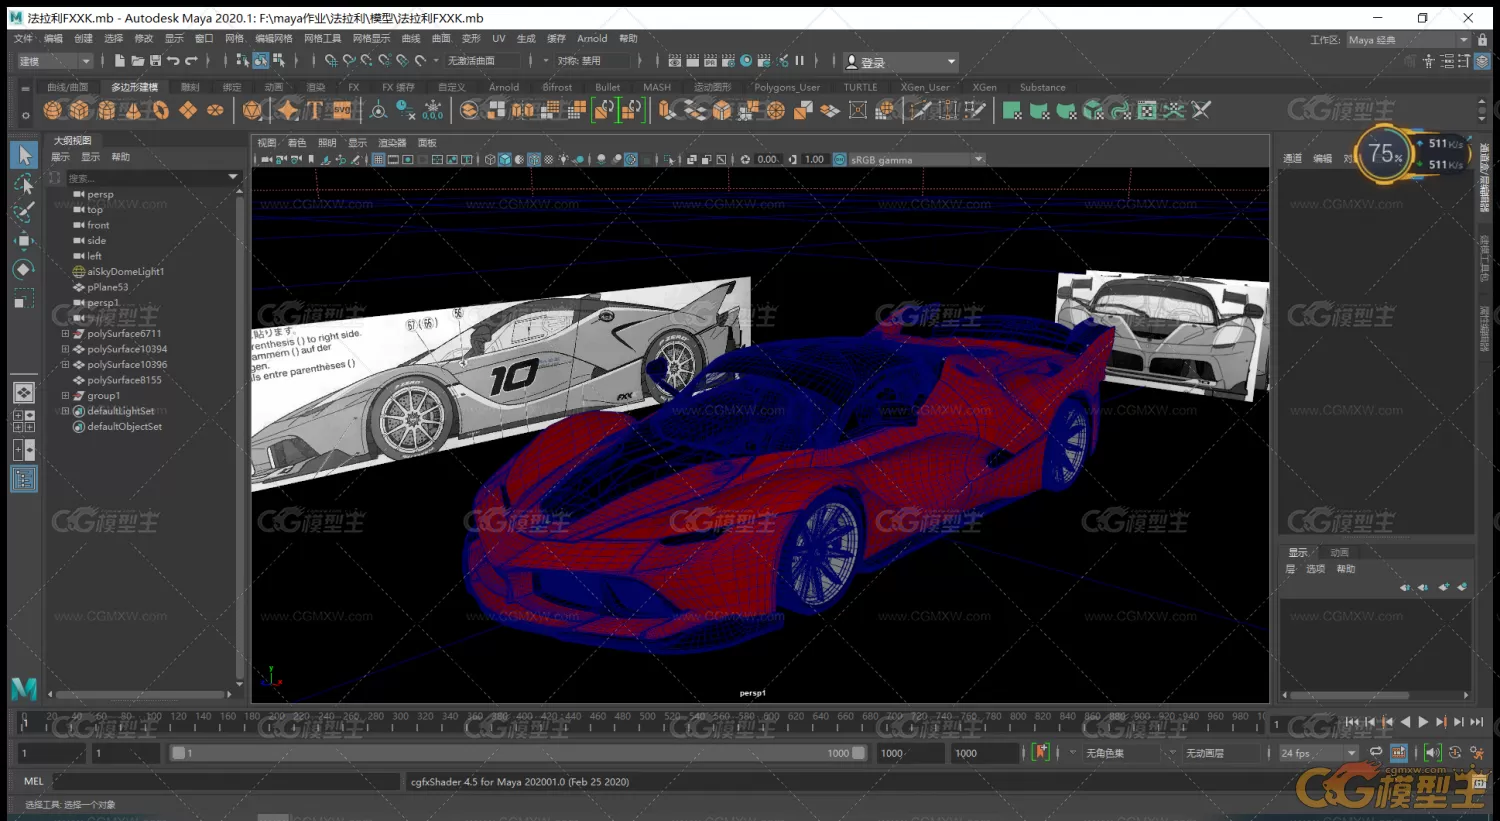Click the play backwards button

[x=1405, y=722]
